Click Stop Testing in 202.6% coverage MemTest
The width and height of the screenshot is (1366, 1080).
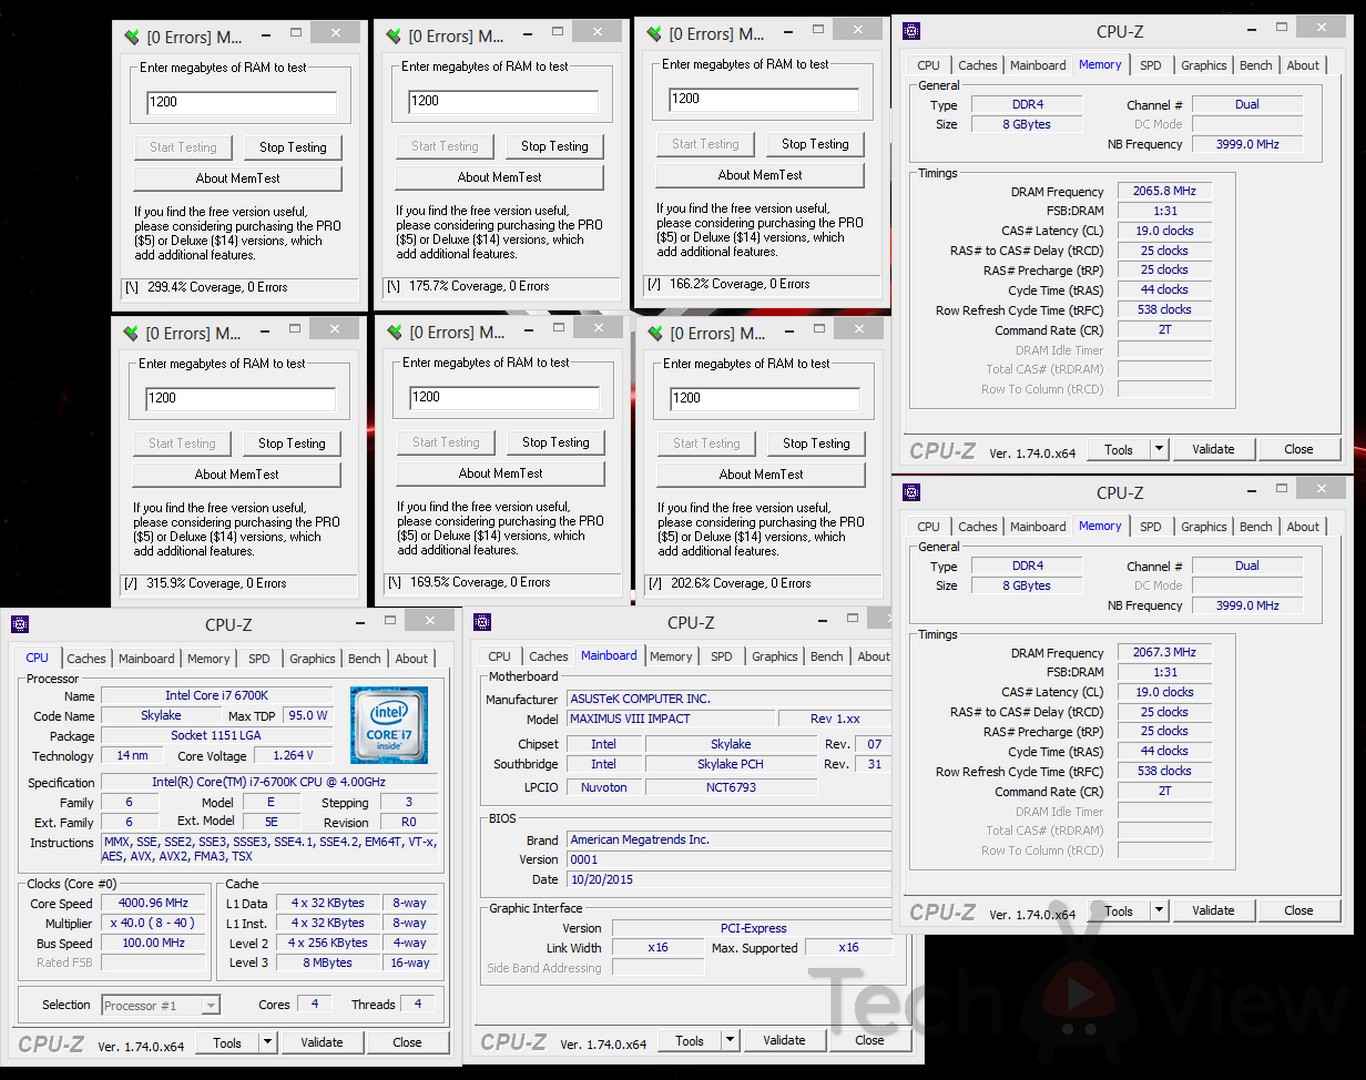pyautogui.click(x=816, y=443)
